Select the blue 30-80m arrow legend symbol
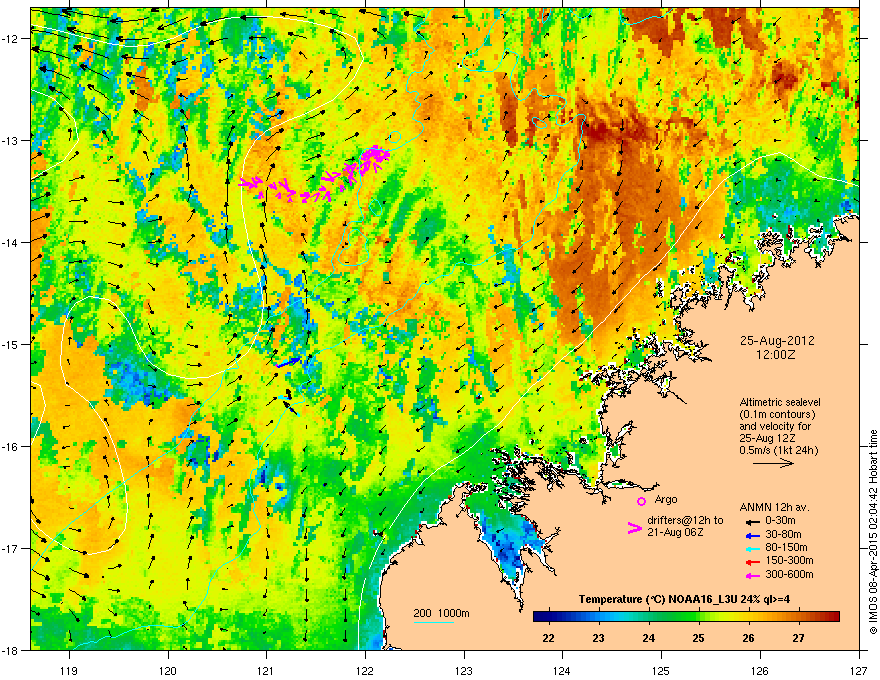 point(752,534)
